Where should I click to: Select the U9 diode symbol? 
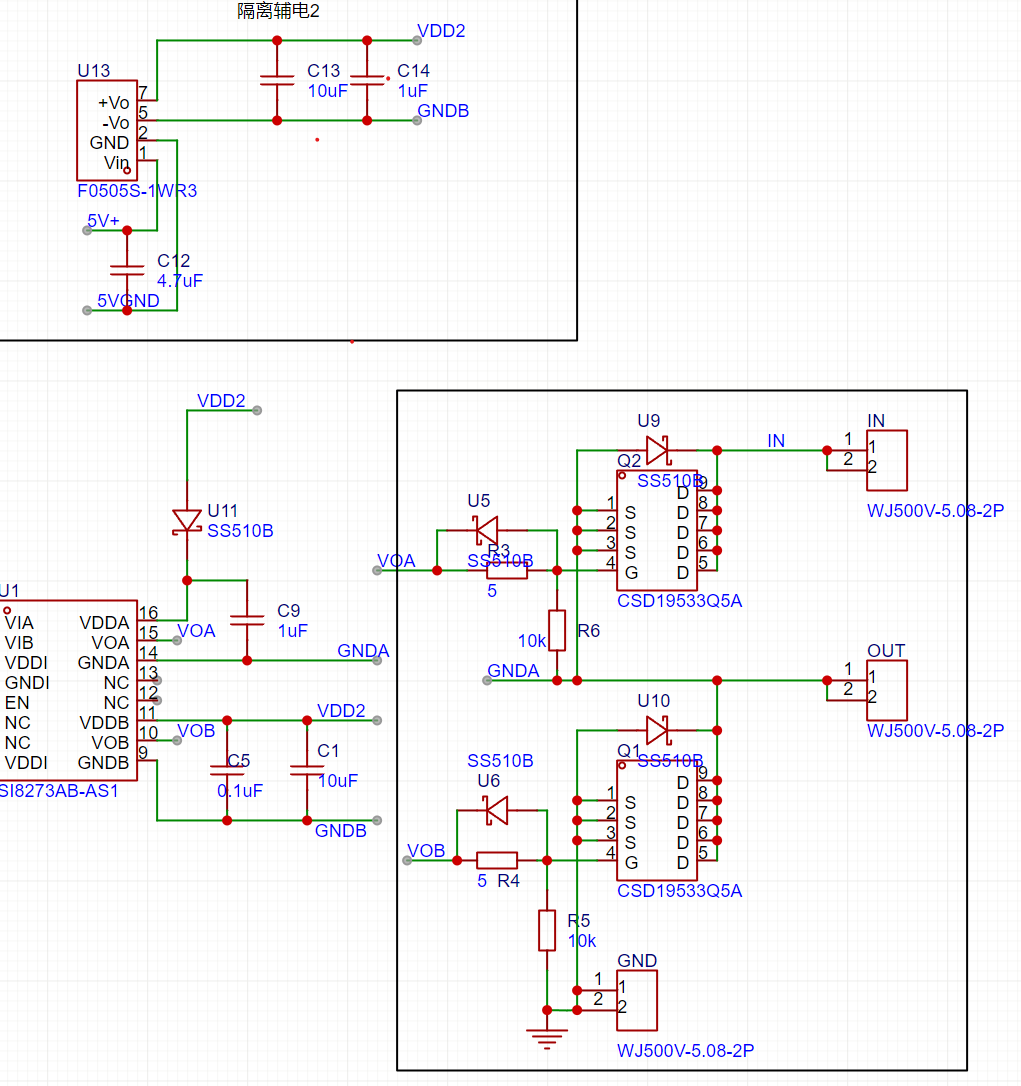click(657, 450)
